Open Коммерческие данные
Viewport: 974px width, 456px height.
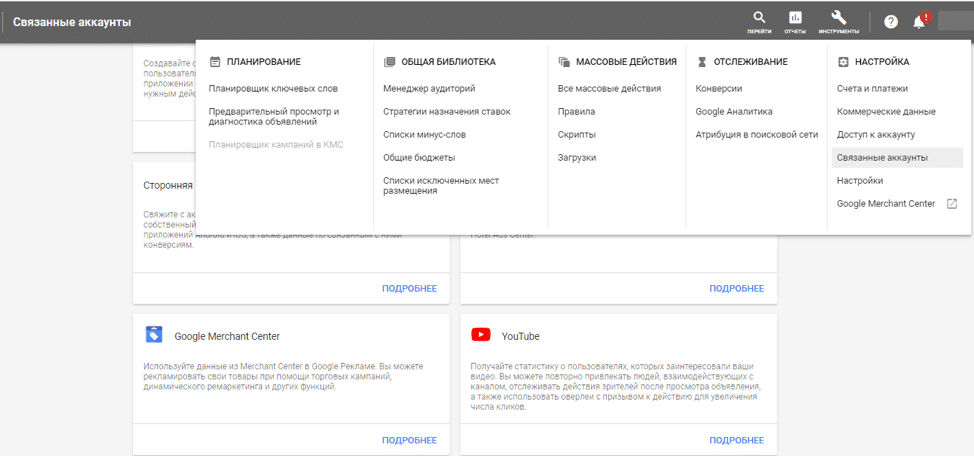point(886,112)
